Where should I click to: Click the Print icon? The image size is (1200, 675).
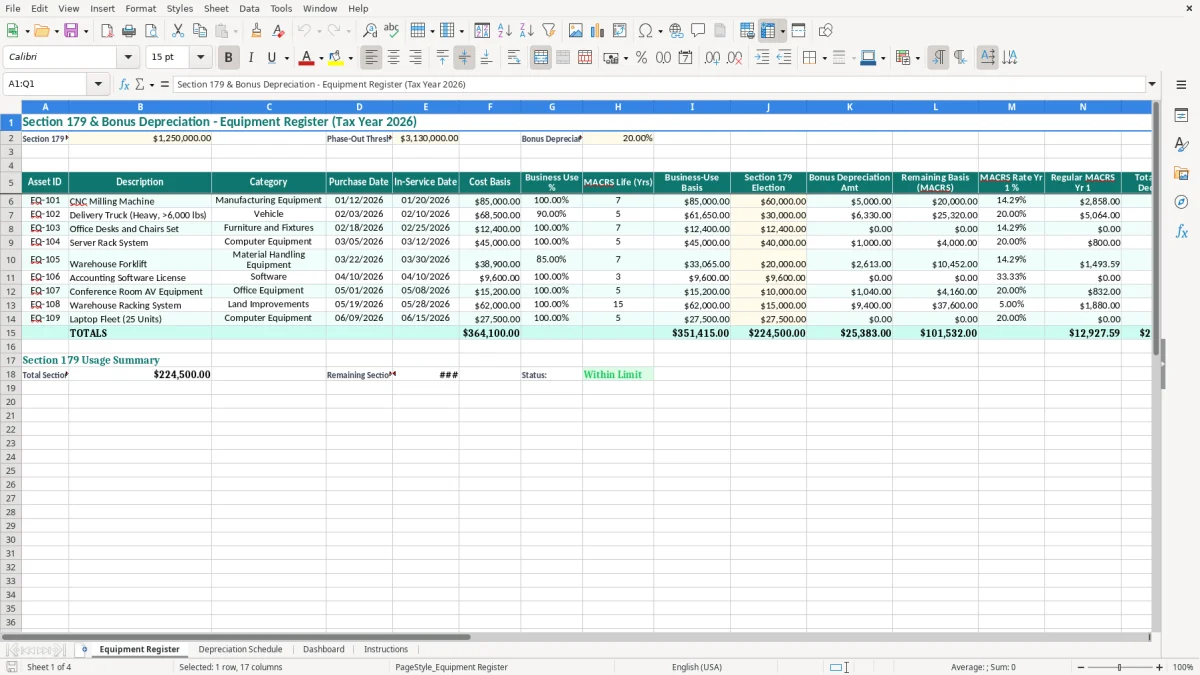[129, 31]
